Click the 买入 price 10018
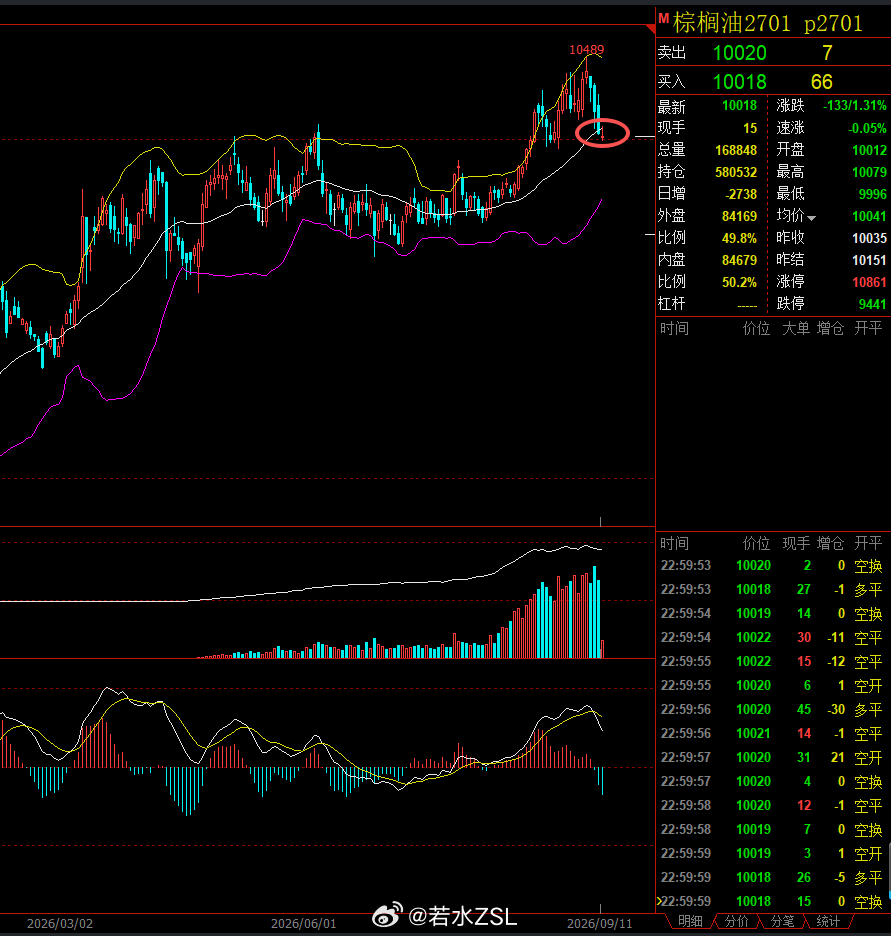Image resolution: width=891 pixels, height=936 pixels. coord(739,82)
